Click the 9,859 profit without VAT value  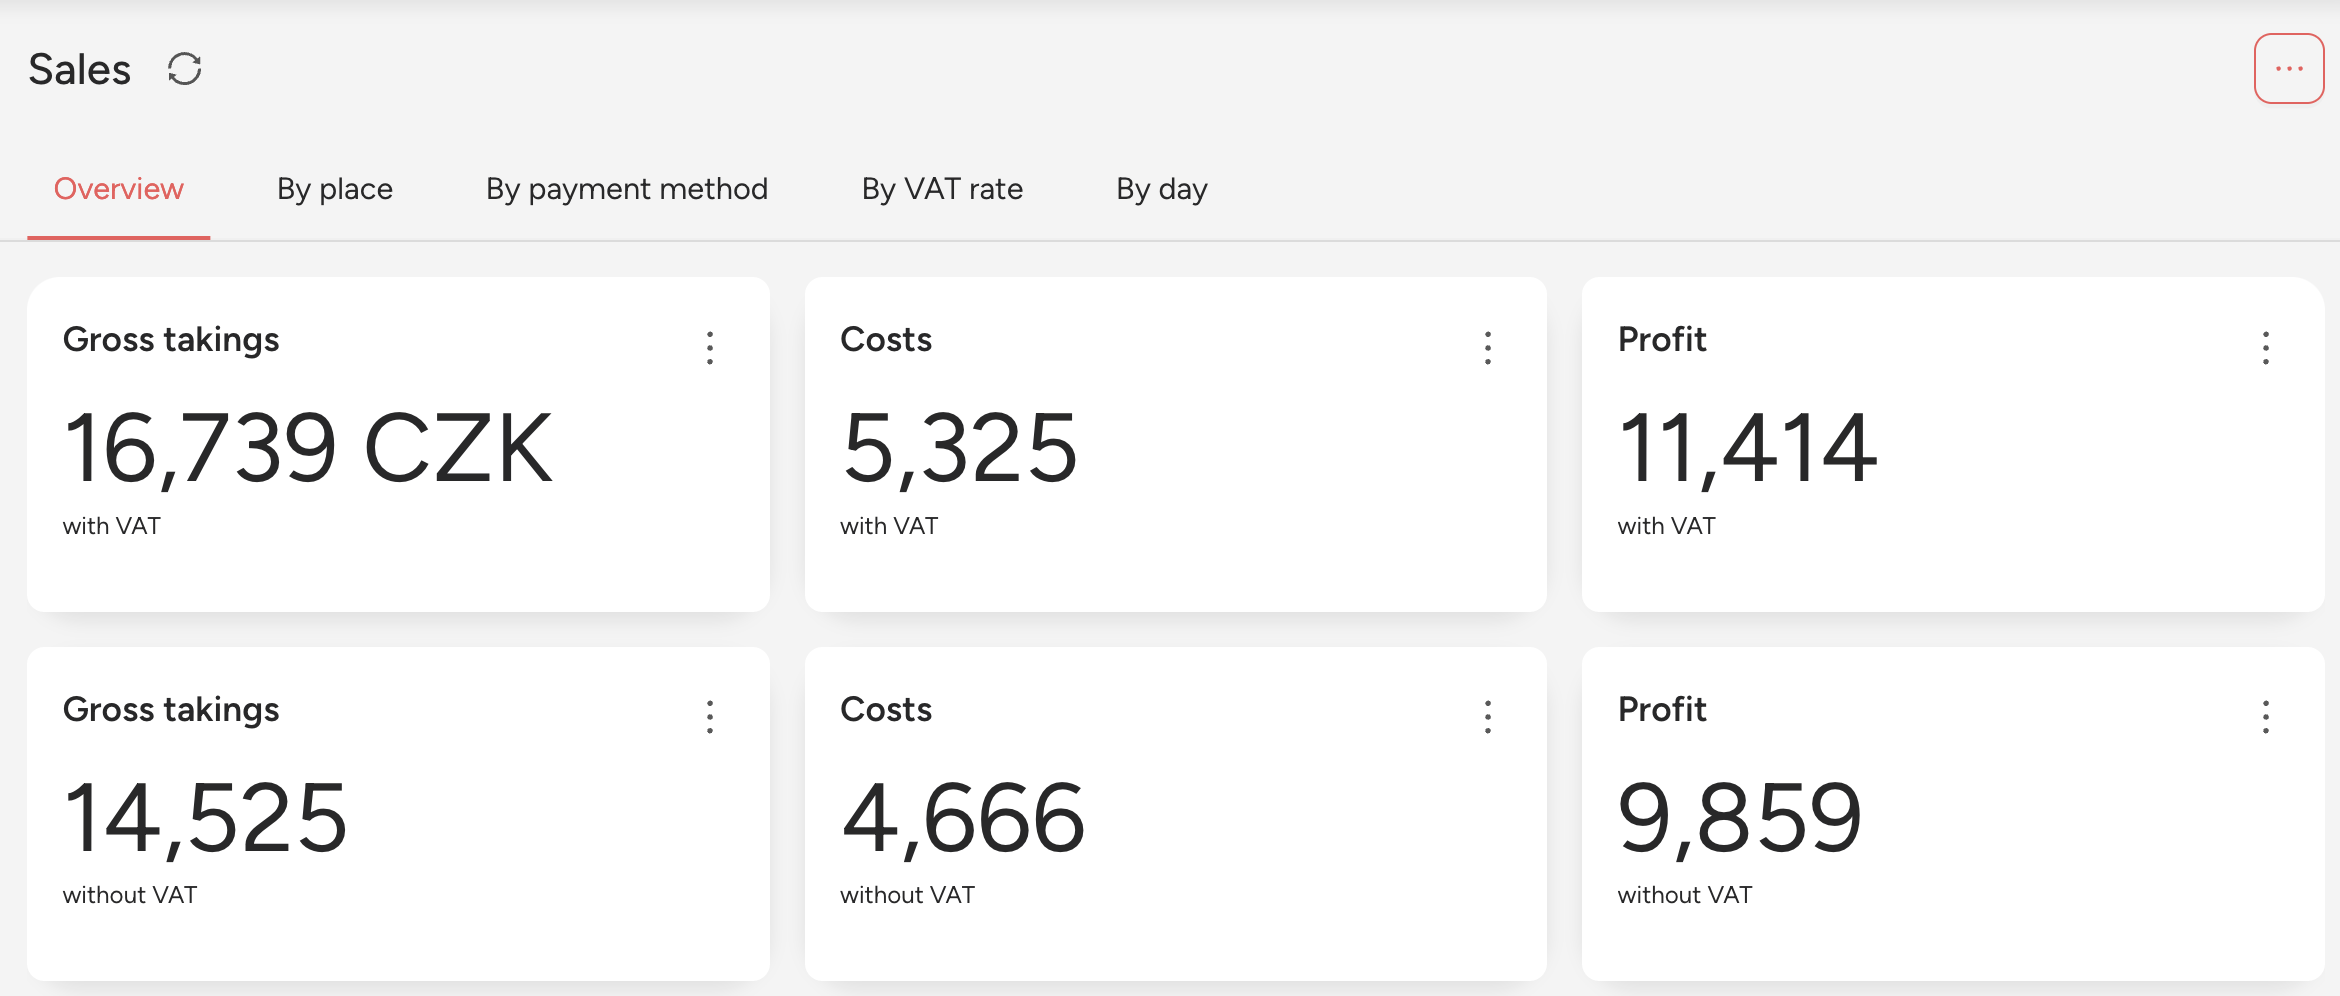(x=1740, y=818)
